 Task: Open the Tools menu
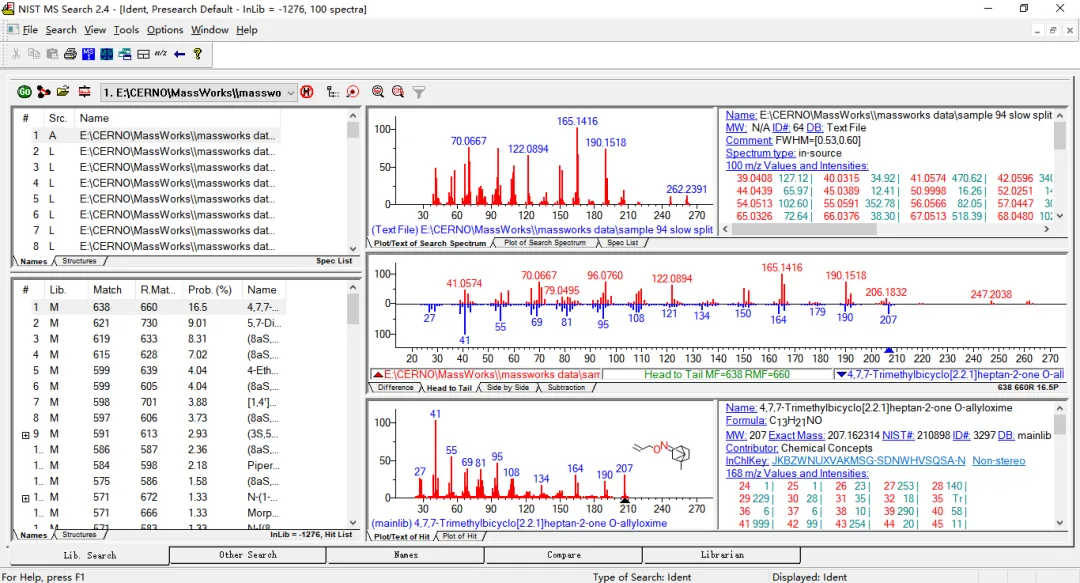coord(126,30)
